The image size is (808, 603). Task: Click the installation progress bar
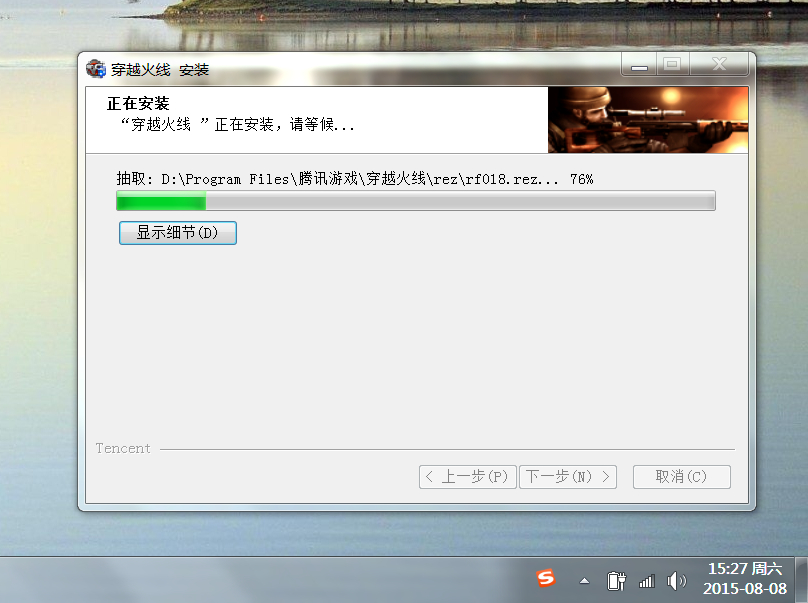click(x=416, y=200)
